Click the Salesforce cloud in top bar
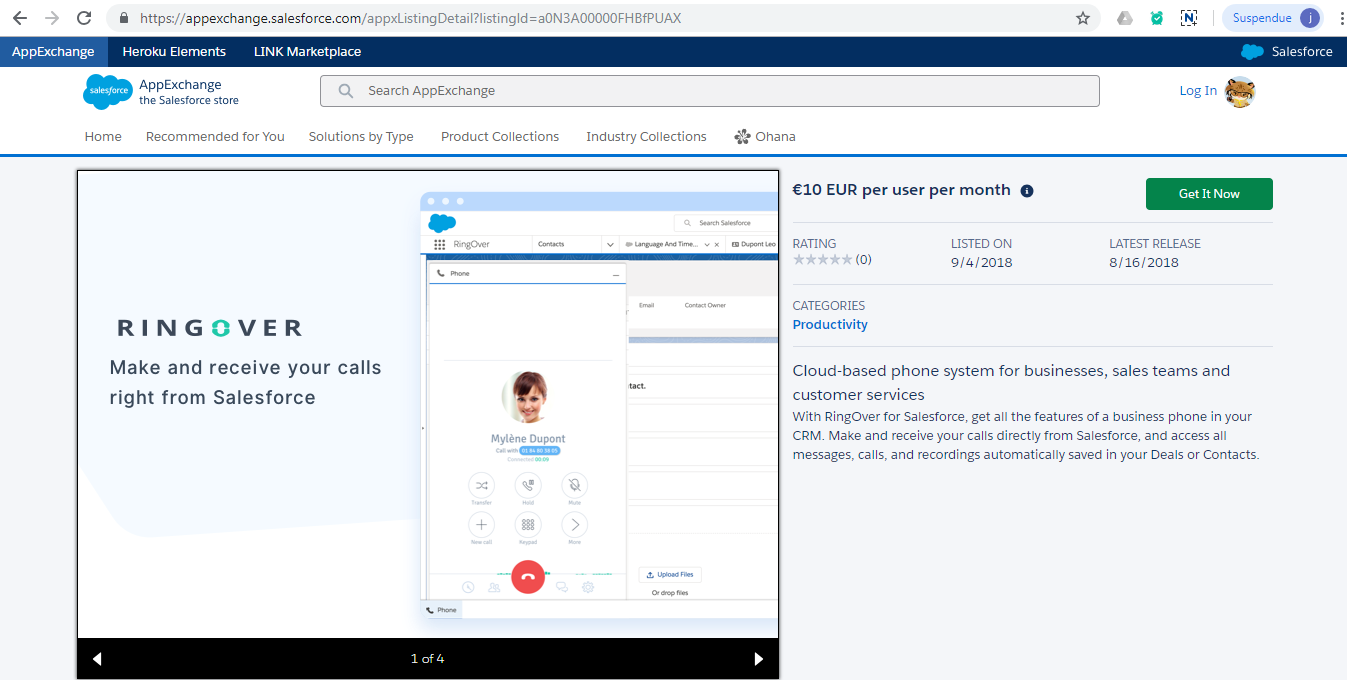Screen dimensions: 1347x680 click(1252, 52)
